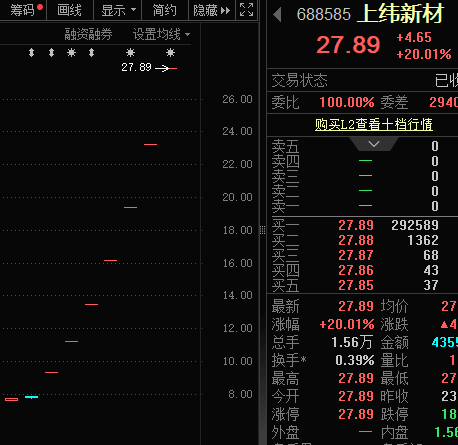458x445 pixels.
Task: Open the 设置均线 dropdown
Action: point(162,34)
